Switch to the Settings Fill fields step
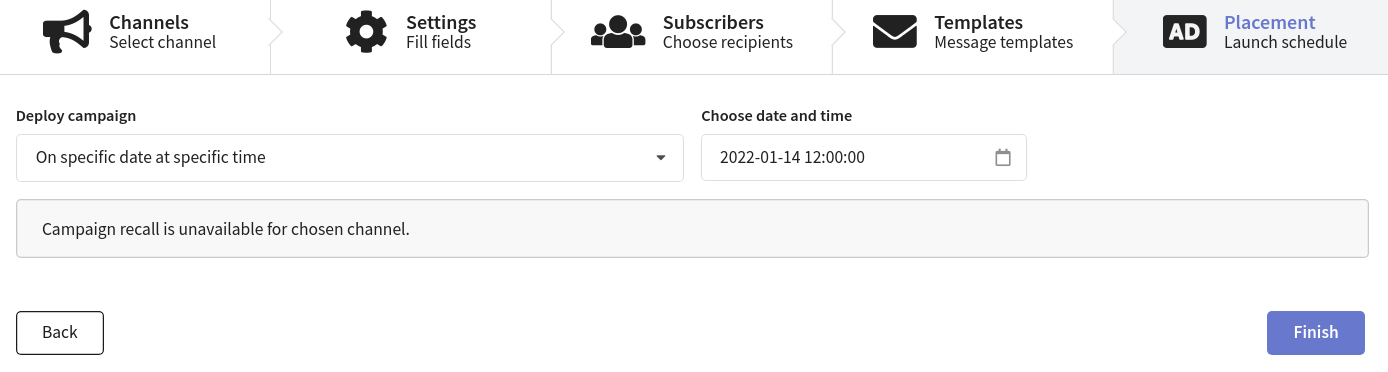 pos(411,37)
